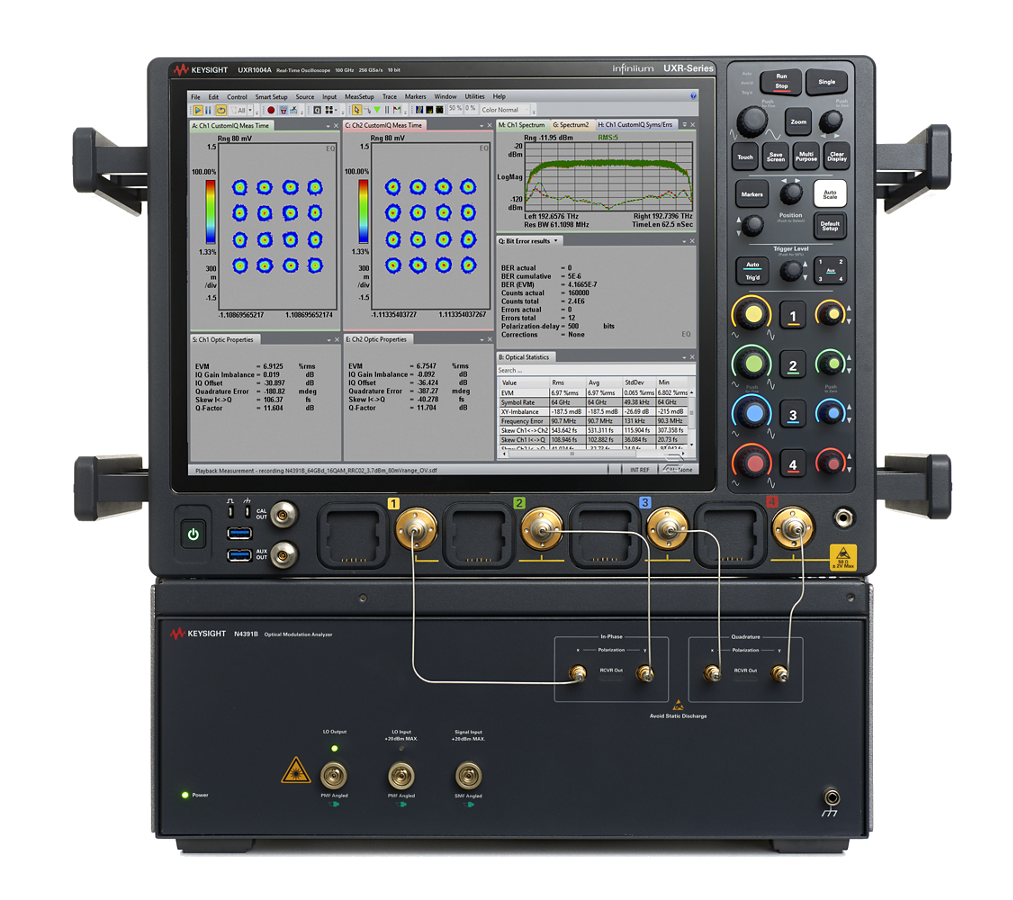Open dropdown arrow of trace C panel
Image resolution: width=1013 pixels, height=900 pixels.
[x=481, y=126]
